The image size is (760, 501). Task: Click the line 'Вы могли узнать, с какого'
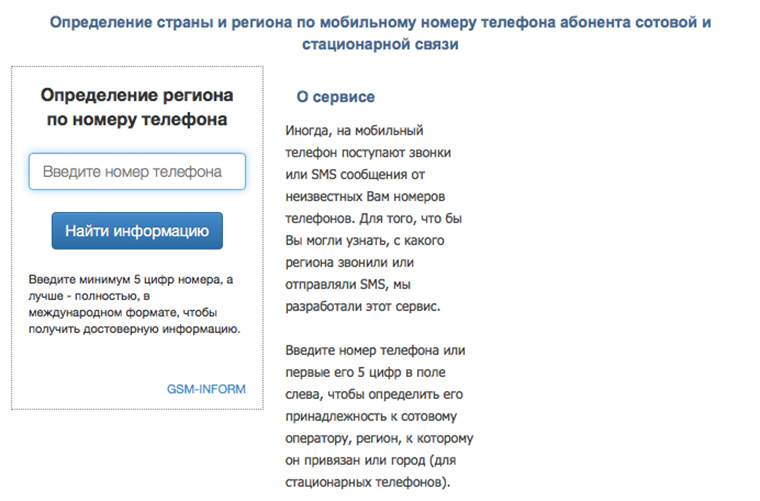click(365, 240)
